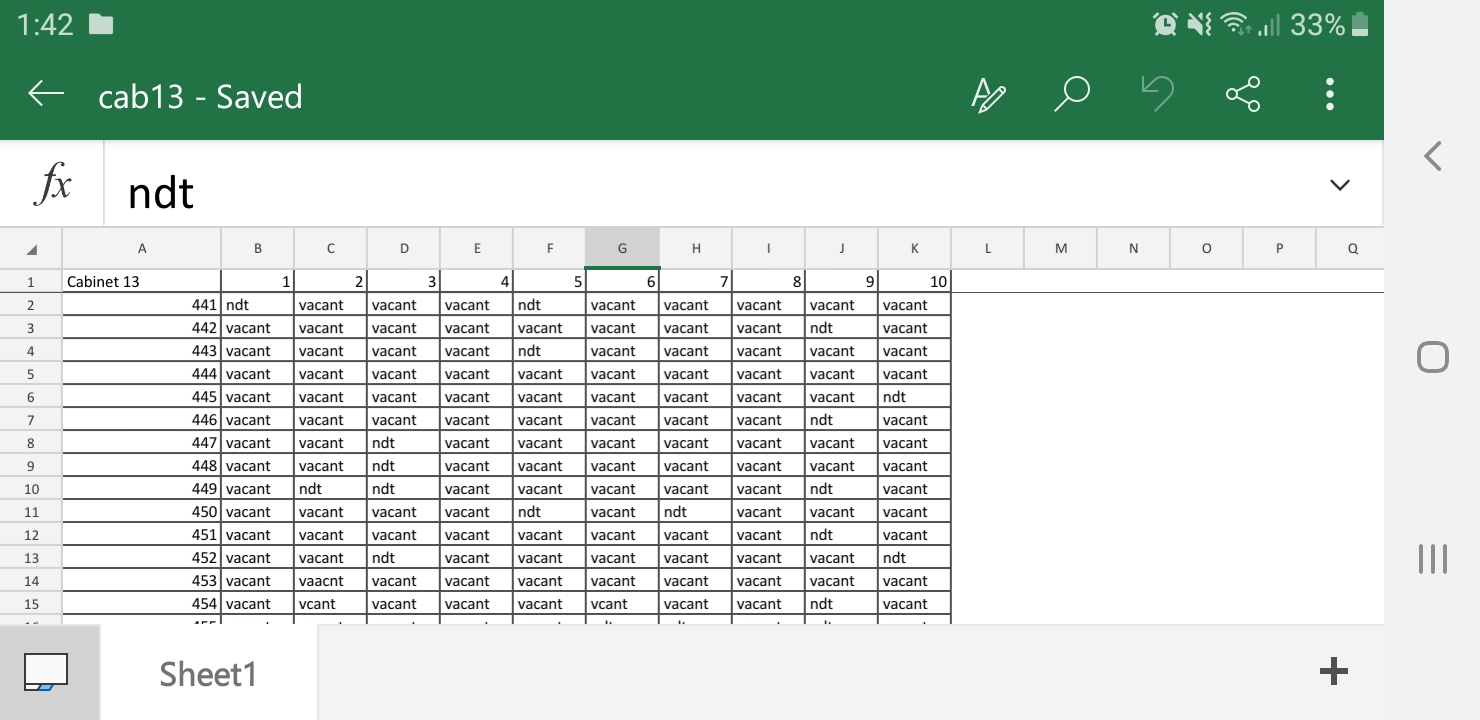Click the fx function icon
This screenshot has width=1480, height=720.
(52, 187)
